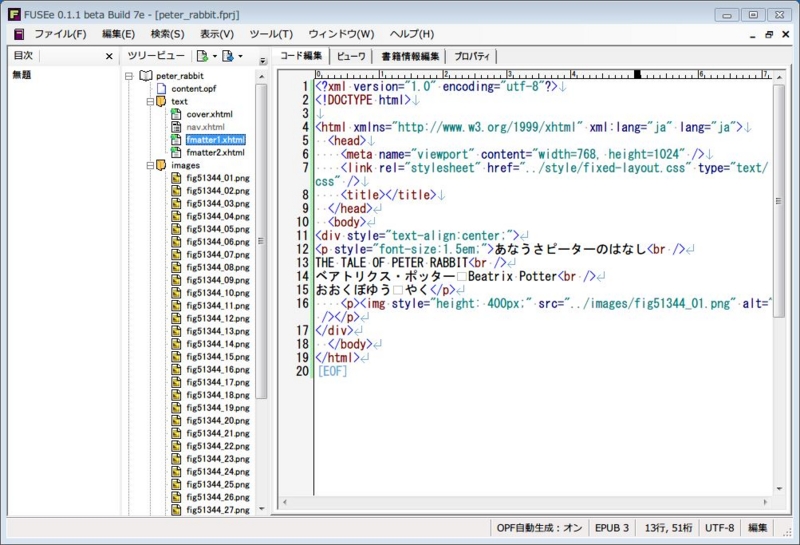Click the code editor vertical scrollbar thumb
This screenshot has height=545, width=800.
click(x=779, y=201)
